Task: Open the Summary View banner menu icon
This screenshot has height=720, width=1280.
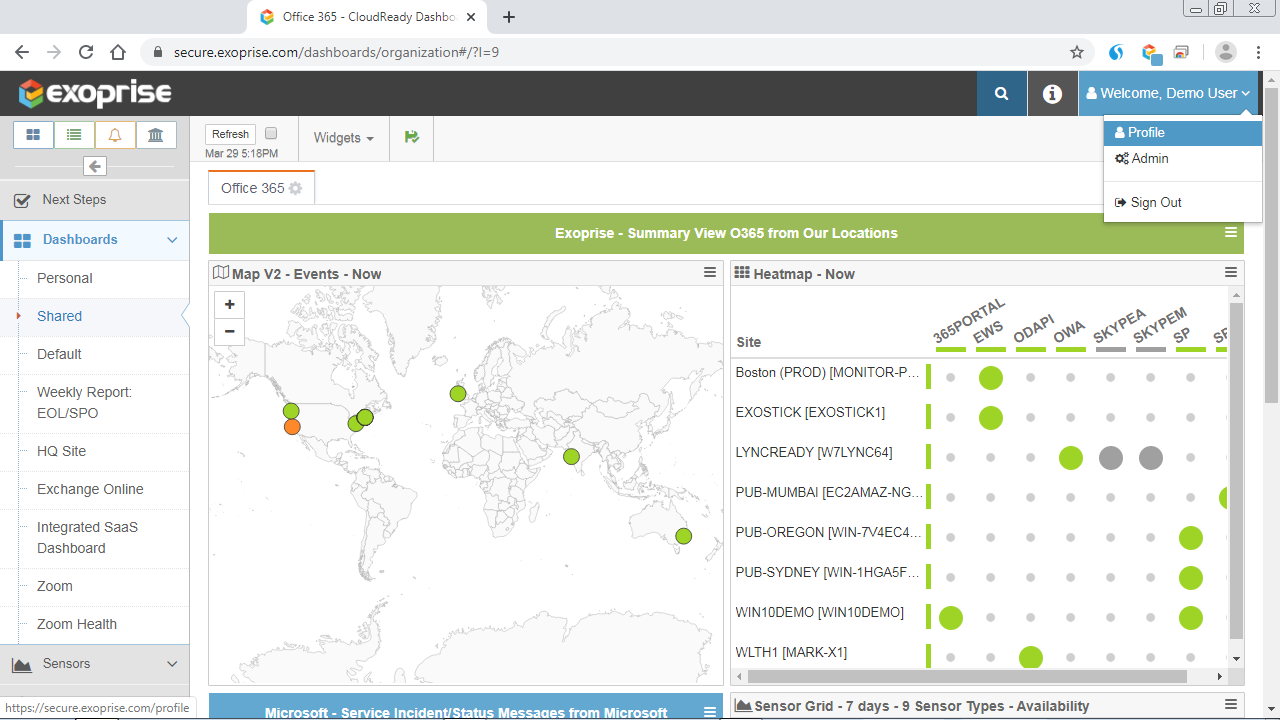Action: pyautogui.click(x=1231, y=232)
